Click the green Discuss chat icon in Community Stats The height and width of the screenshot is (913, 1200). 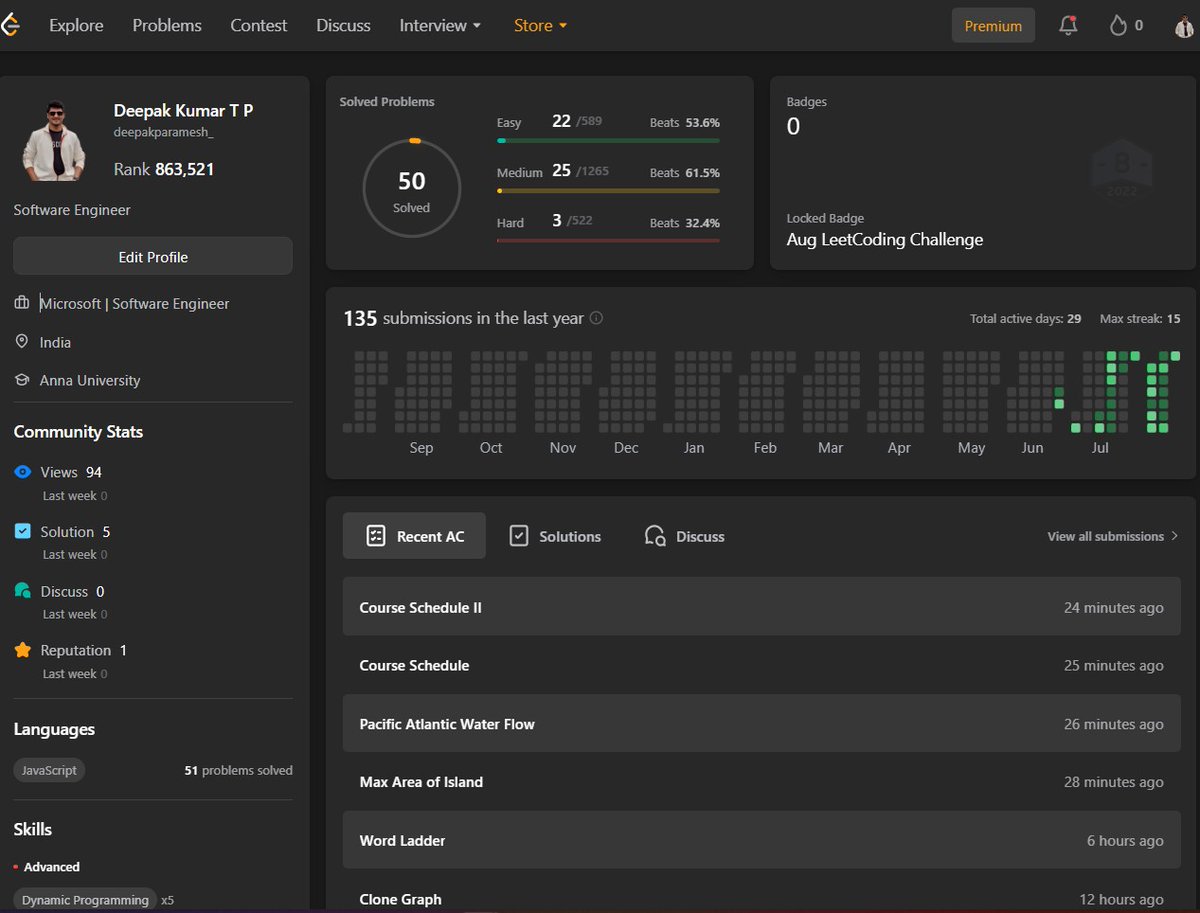tap(23, 591)
